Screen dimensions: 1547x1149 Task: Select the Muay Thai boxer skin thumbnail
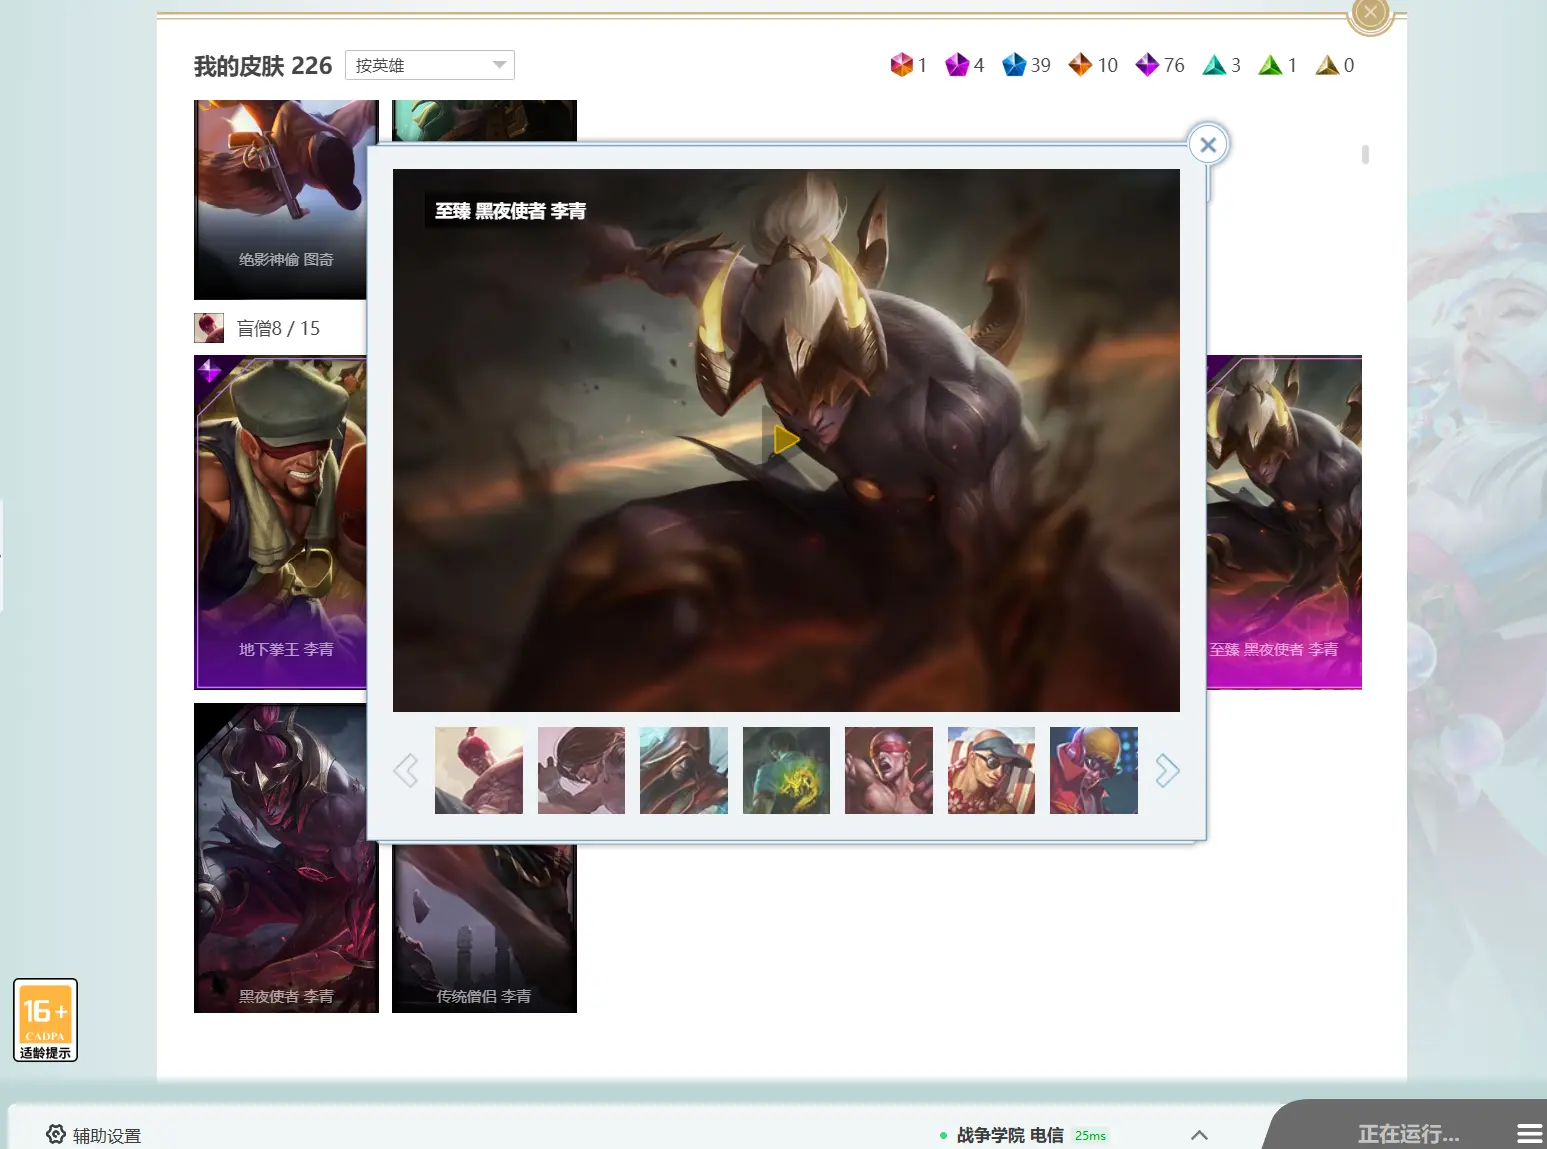pos(889,770)
